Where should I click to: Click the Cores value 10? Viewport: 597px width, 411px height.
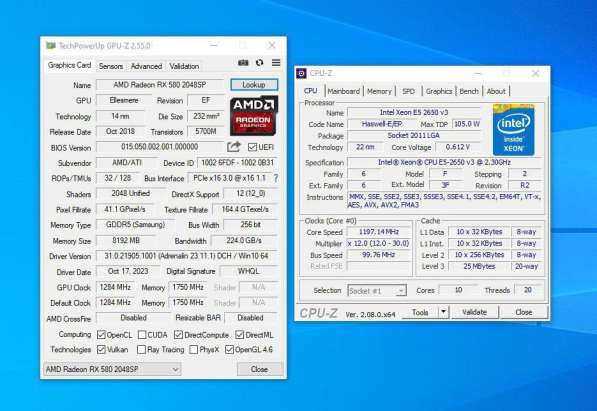click(x=458, y=290)
